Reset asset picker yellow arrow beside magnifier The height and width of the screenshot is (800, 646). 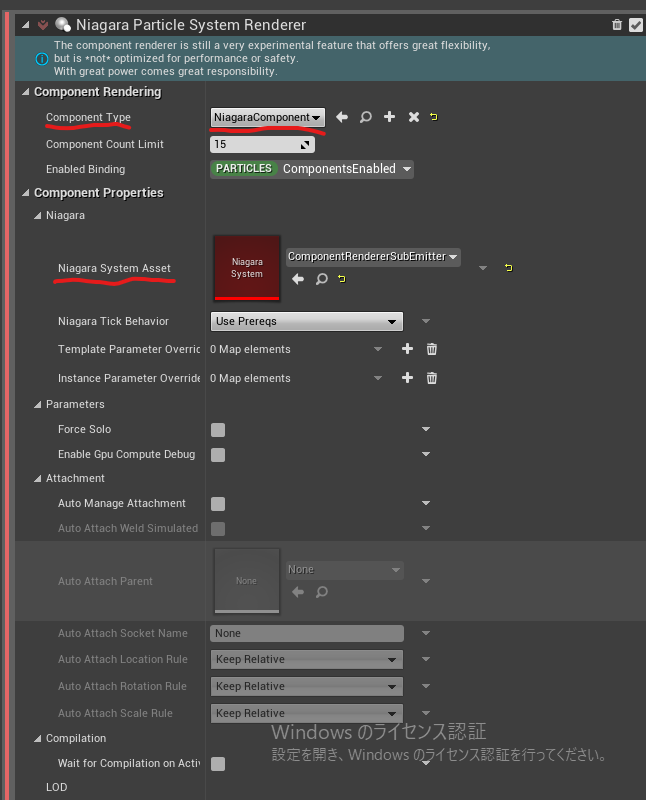342,279
